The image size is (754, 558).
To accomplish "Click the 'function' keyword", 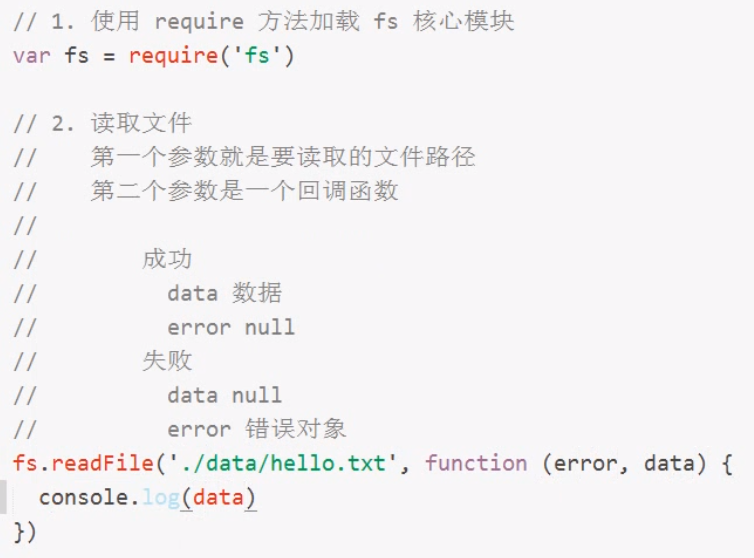I will [x=476, y=463].
